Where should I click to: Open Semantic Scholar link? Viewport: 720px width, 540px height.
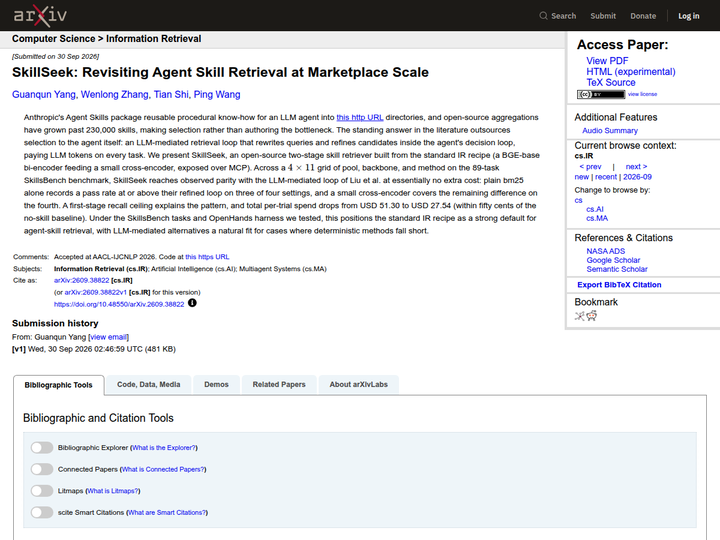617,269
